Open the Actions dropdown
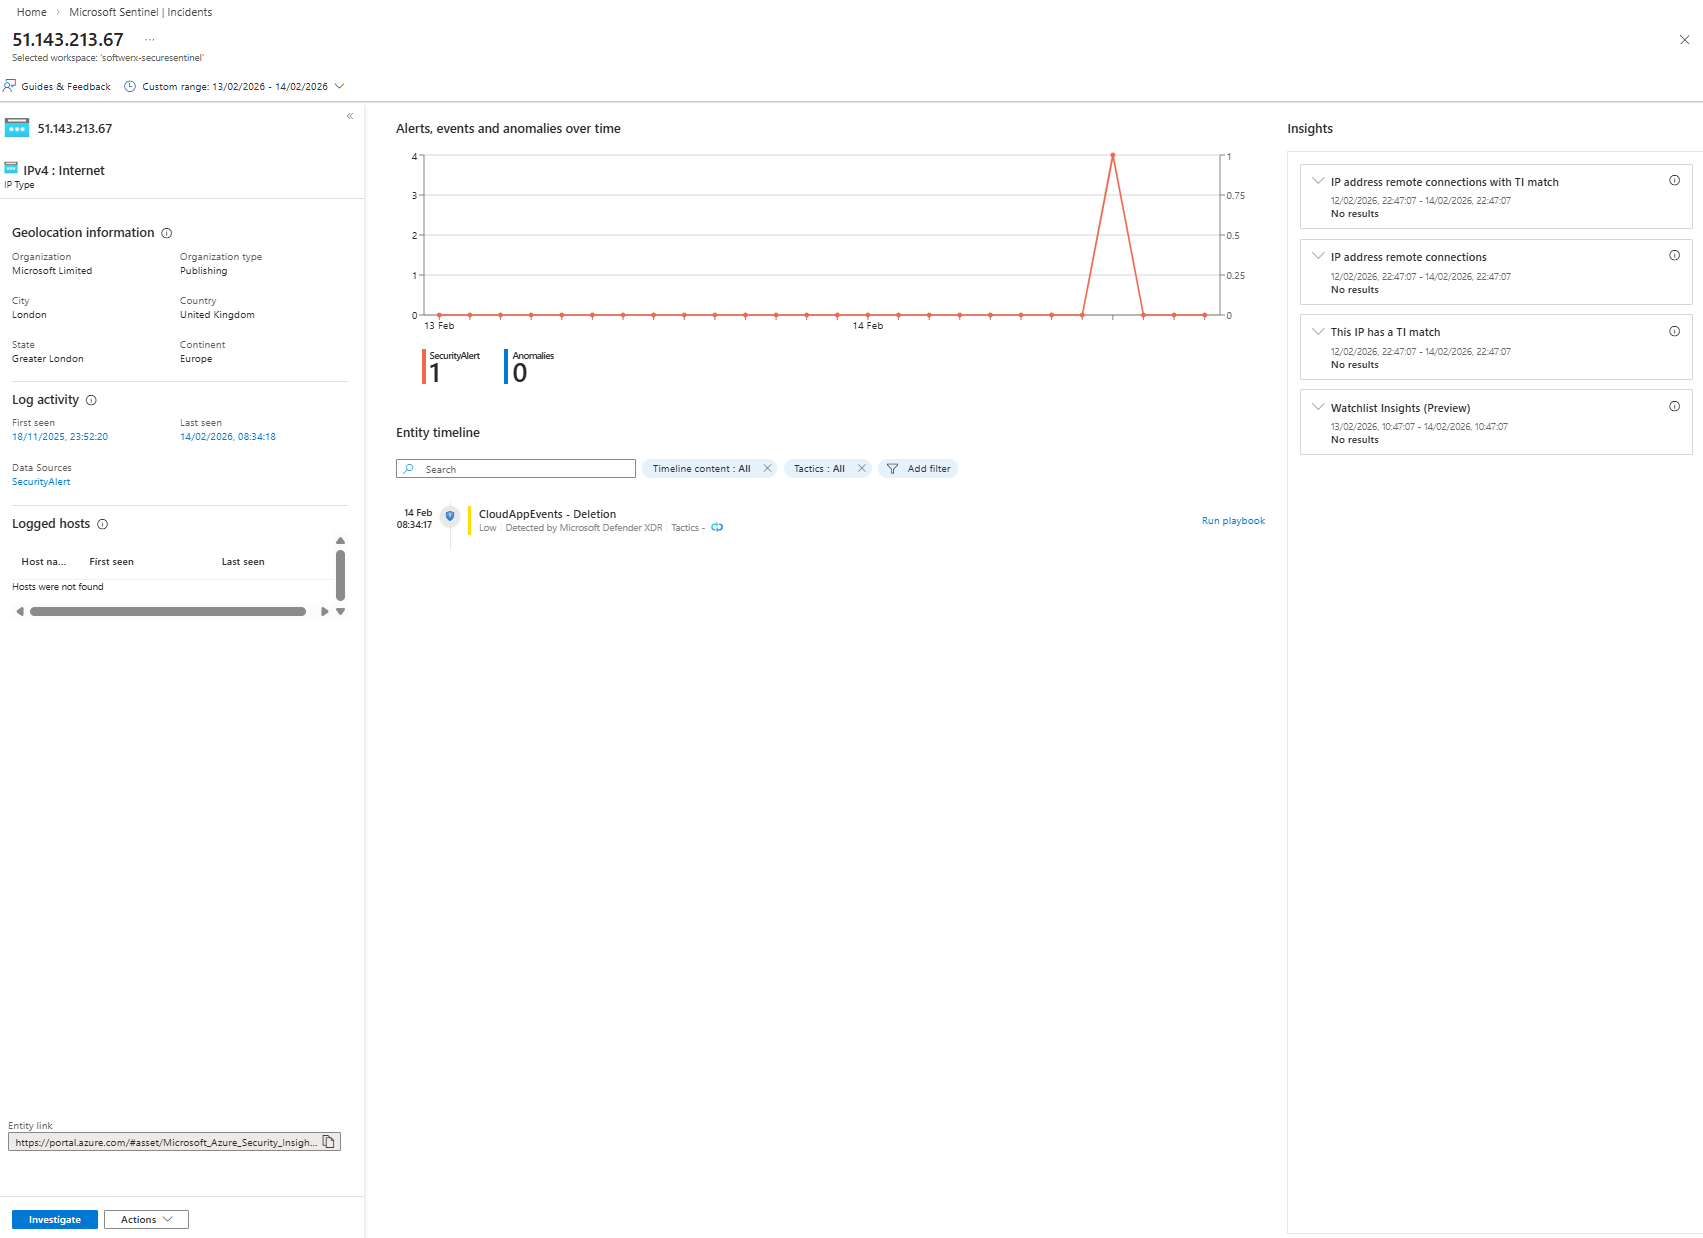 click(146, 1219)
